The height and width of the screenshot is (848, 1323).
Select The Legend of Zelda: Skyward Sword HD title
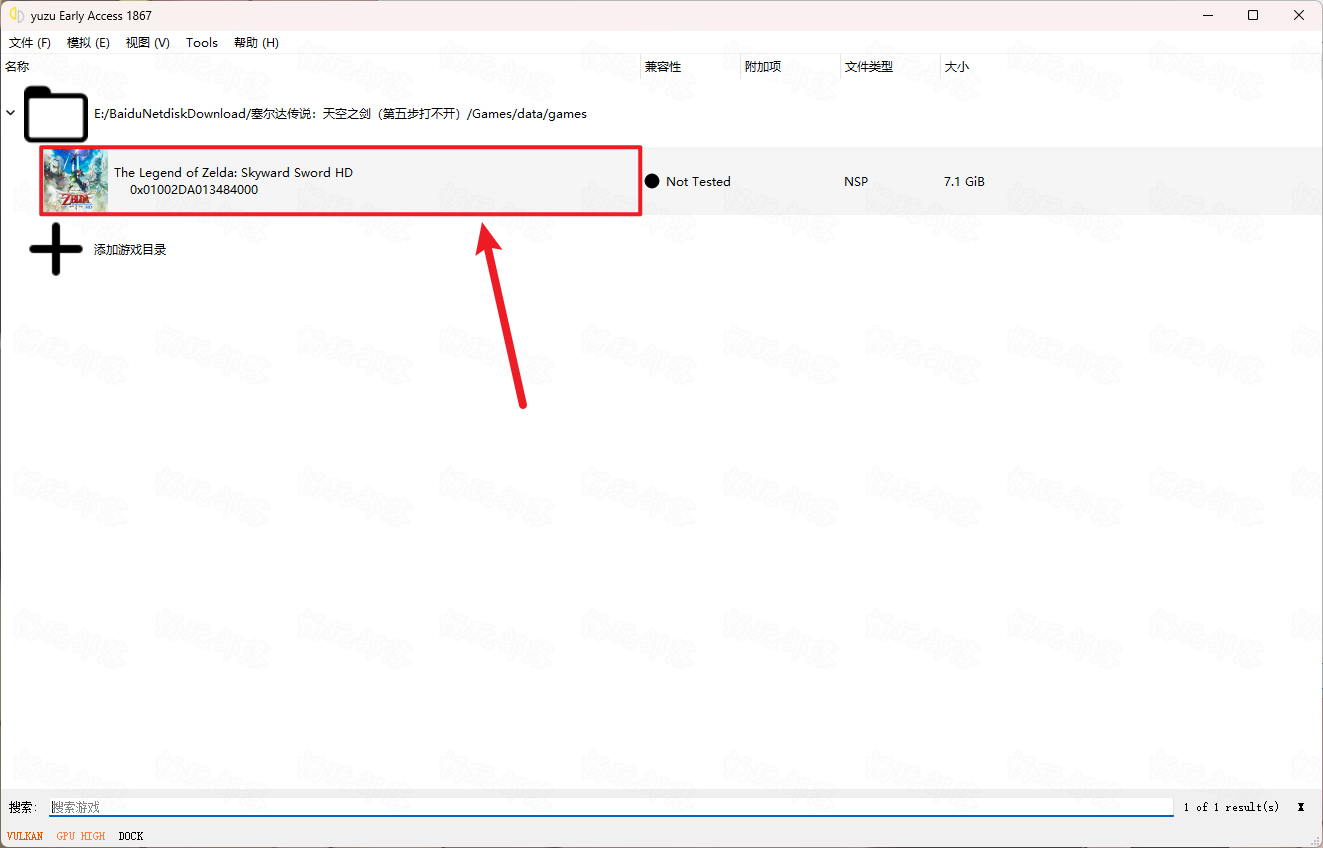[233, 173]
